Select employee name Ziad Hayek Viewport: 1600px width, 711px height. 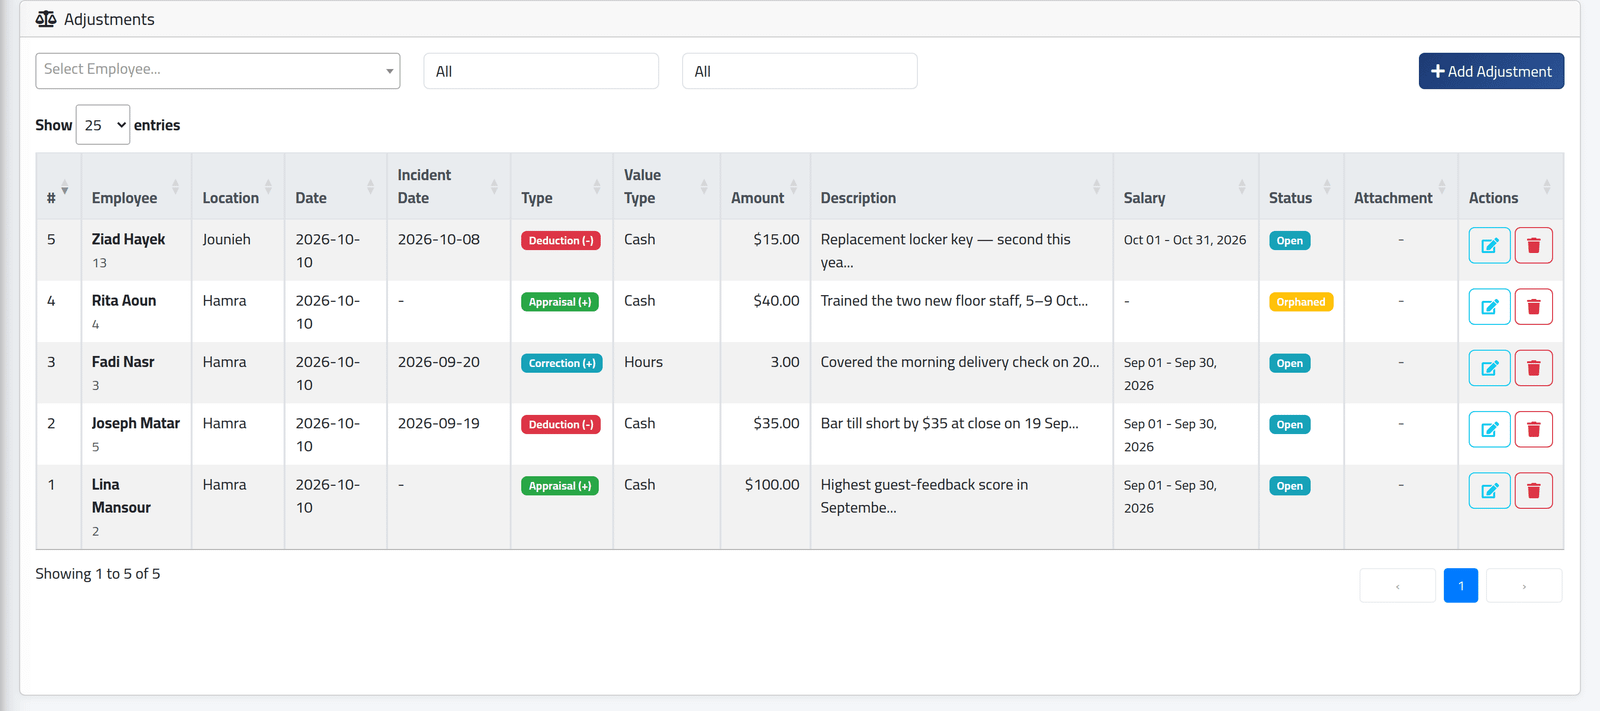128,239
